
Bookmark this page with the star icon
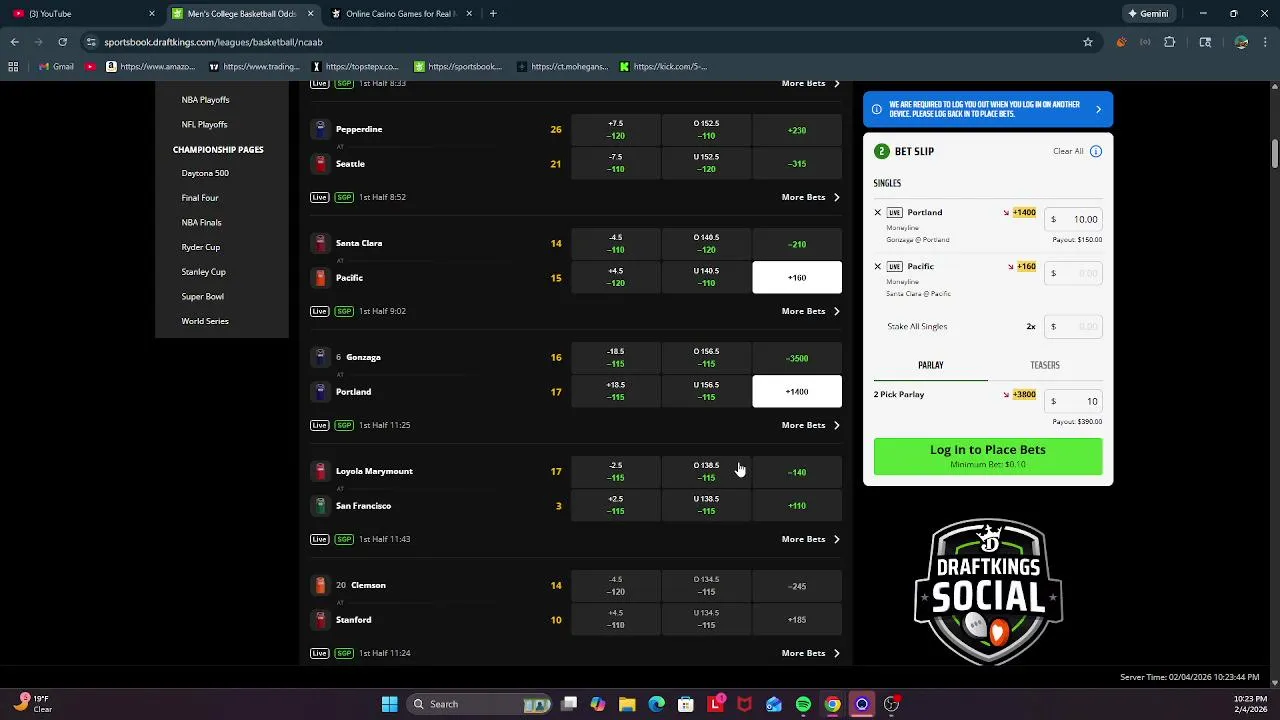coord(1088,42)
